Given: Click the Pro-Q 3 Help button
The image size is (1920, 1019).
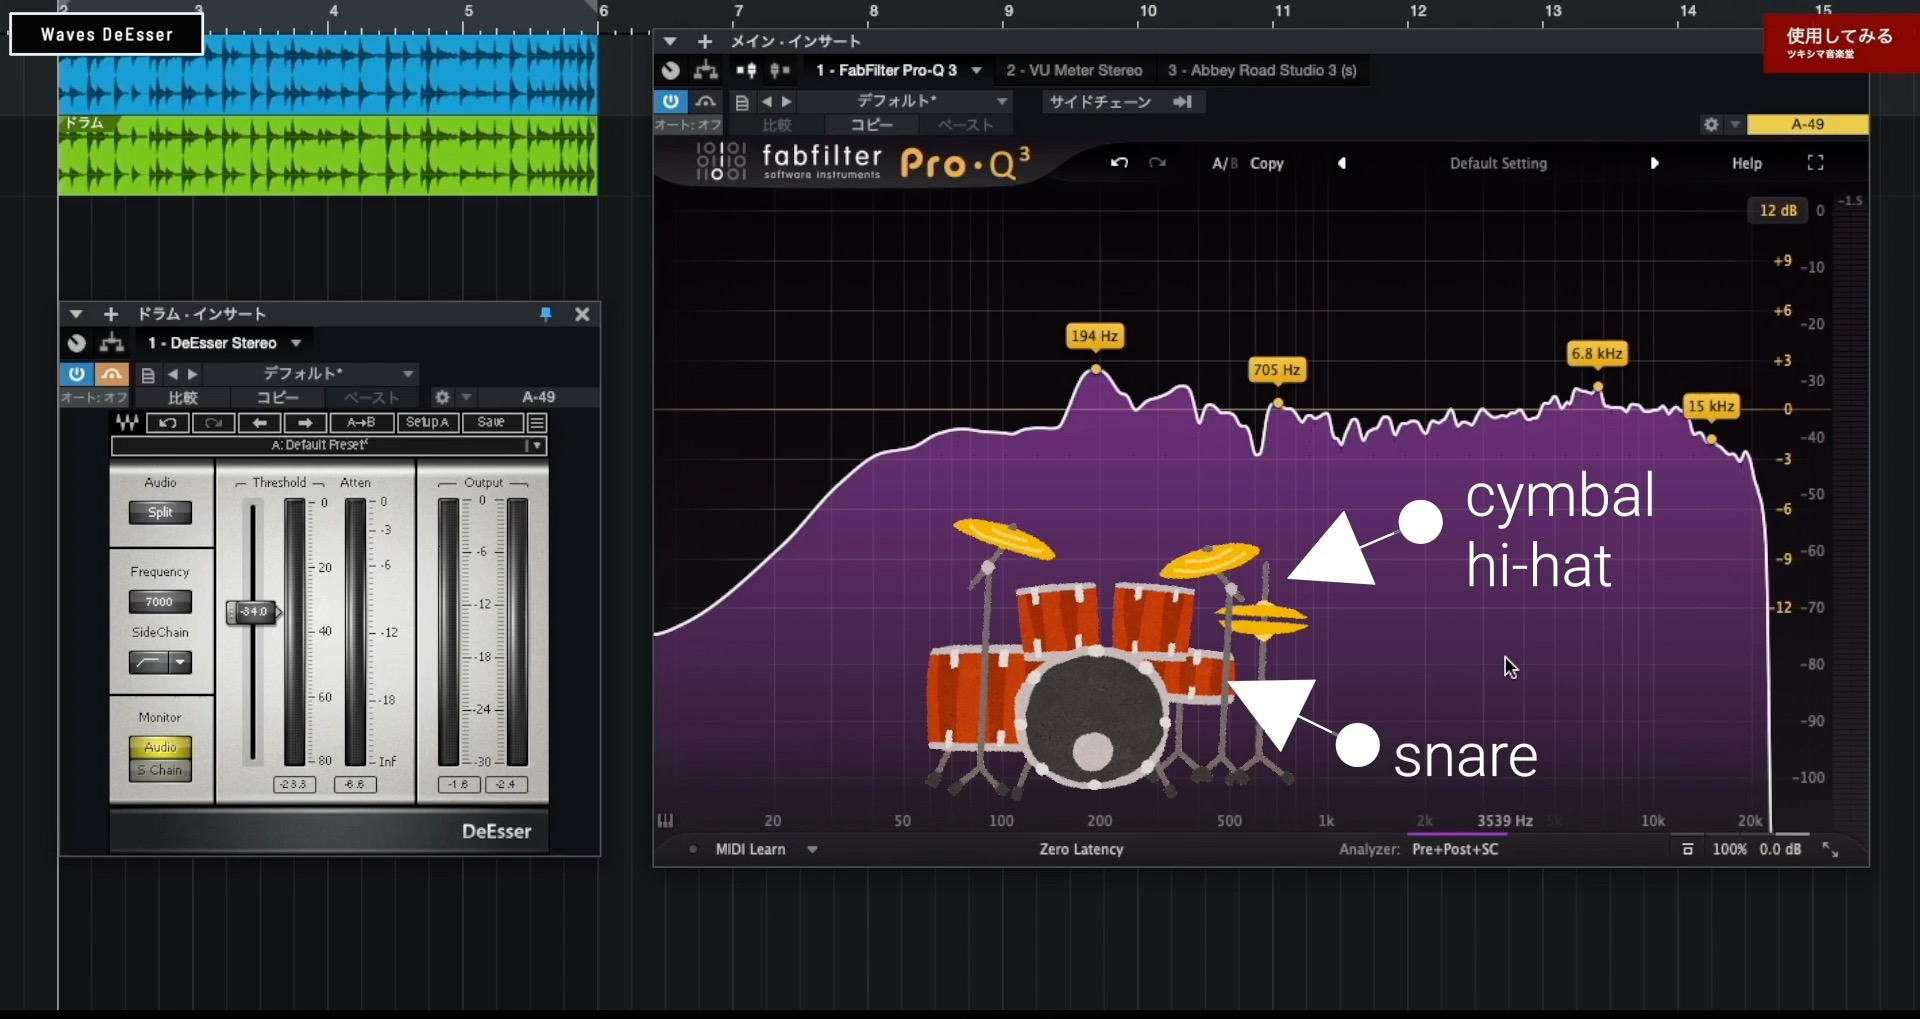Looking at the screenshot, I should [1747, 163].
